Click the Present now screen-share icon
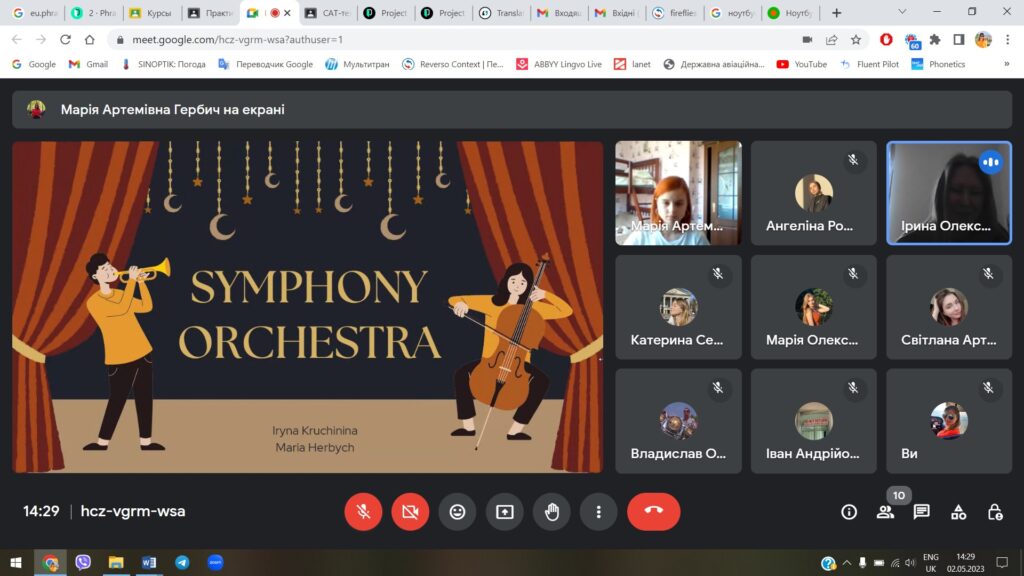The image size is (1024, 576). (504, 512)
